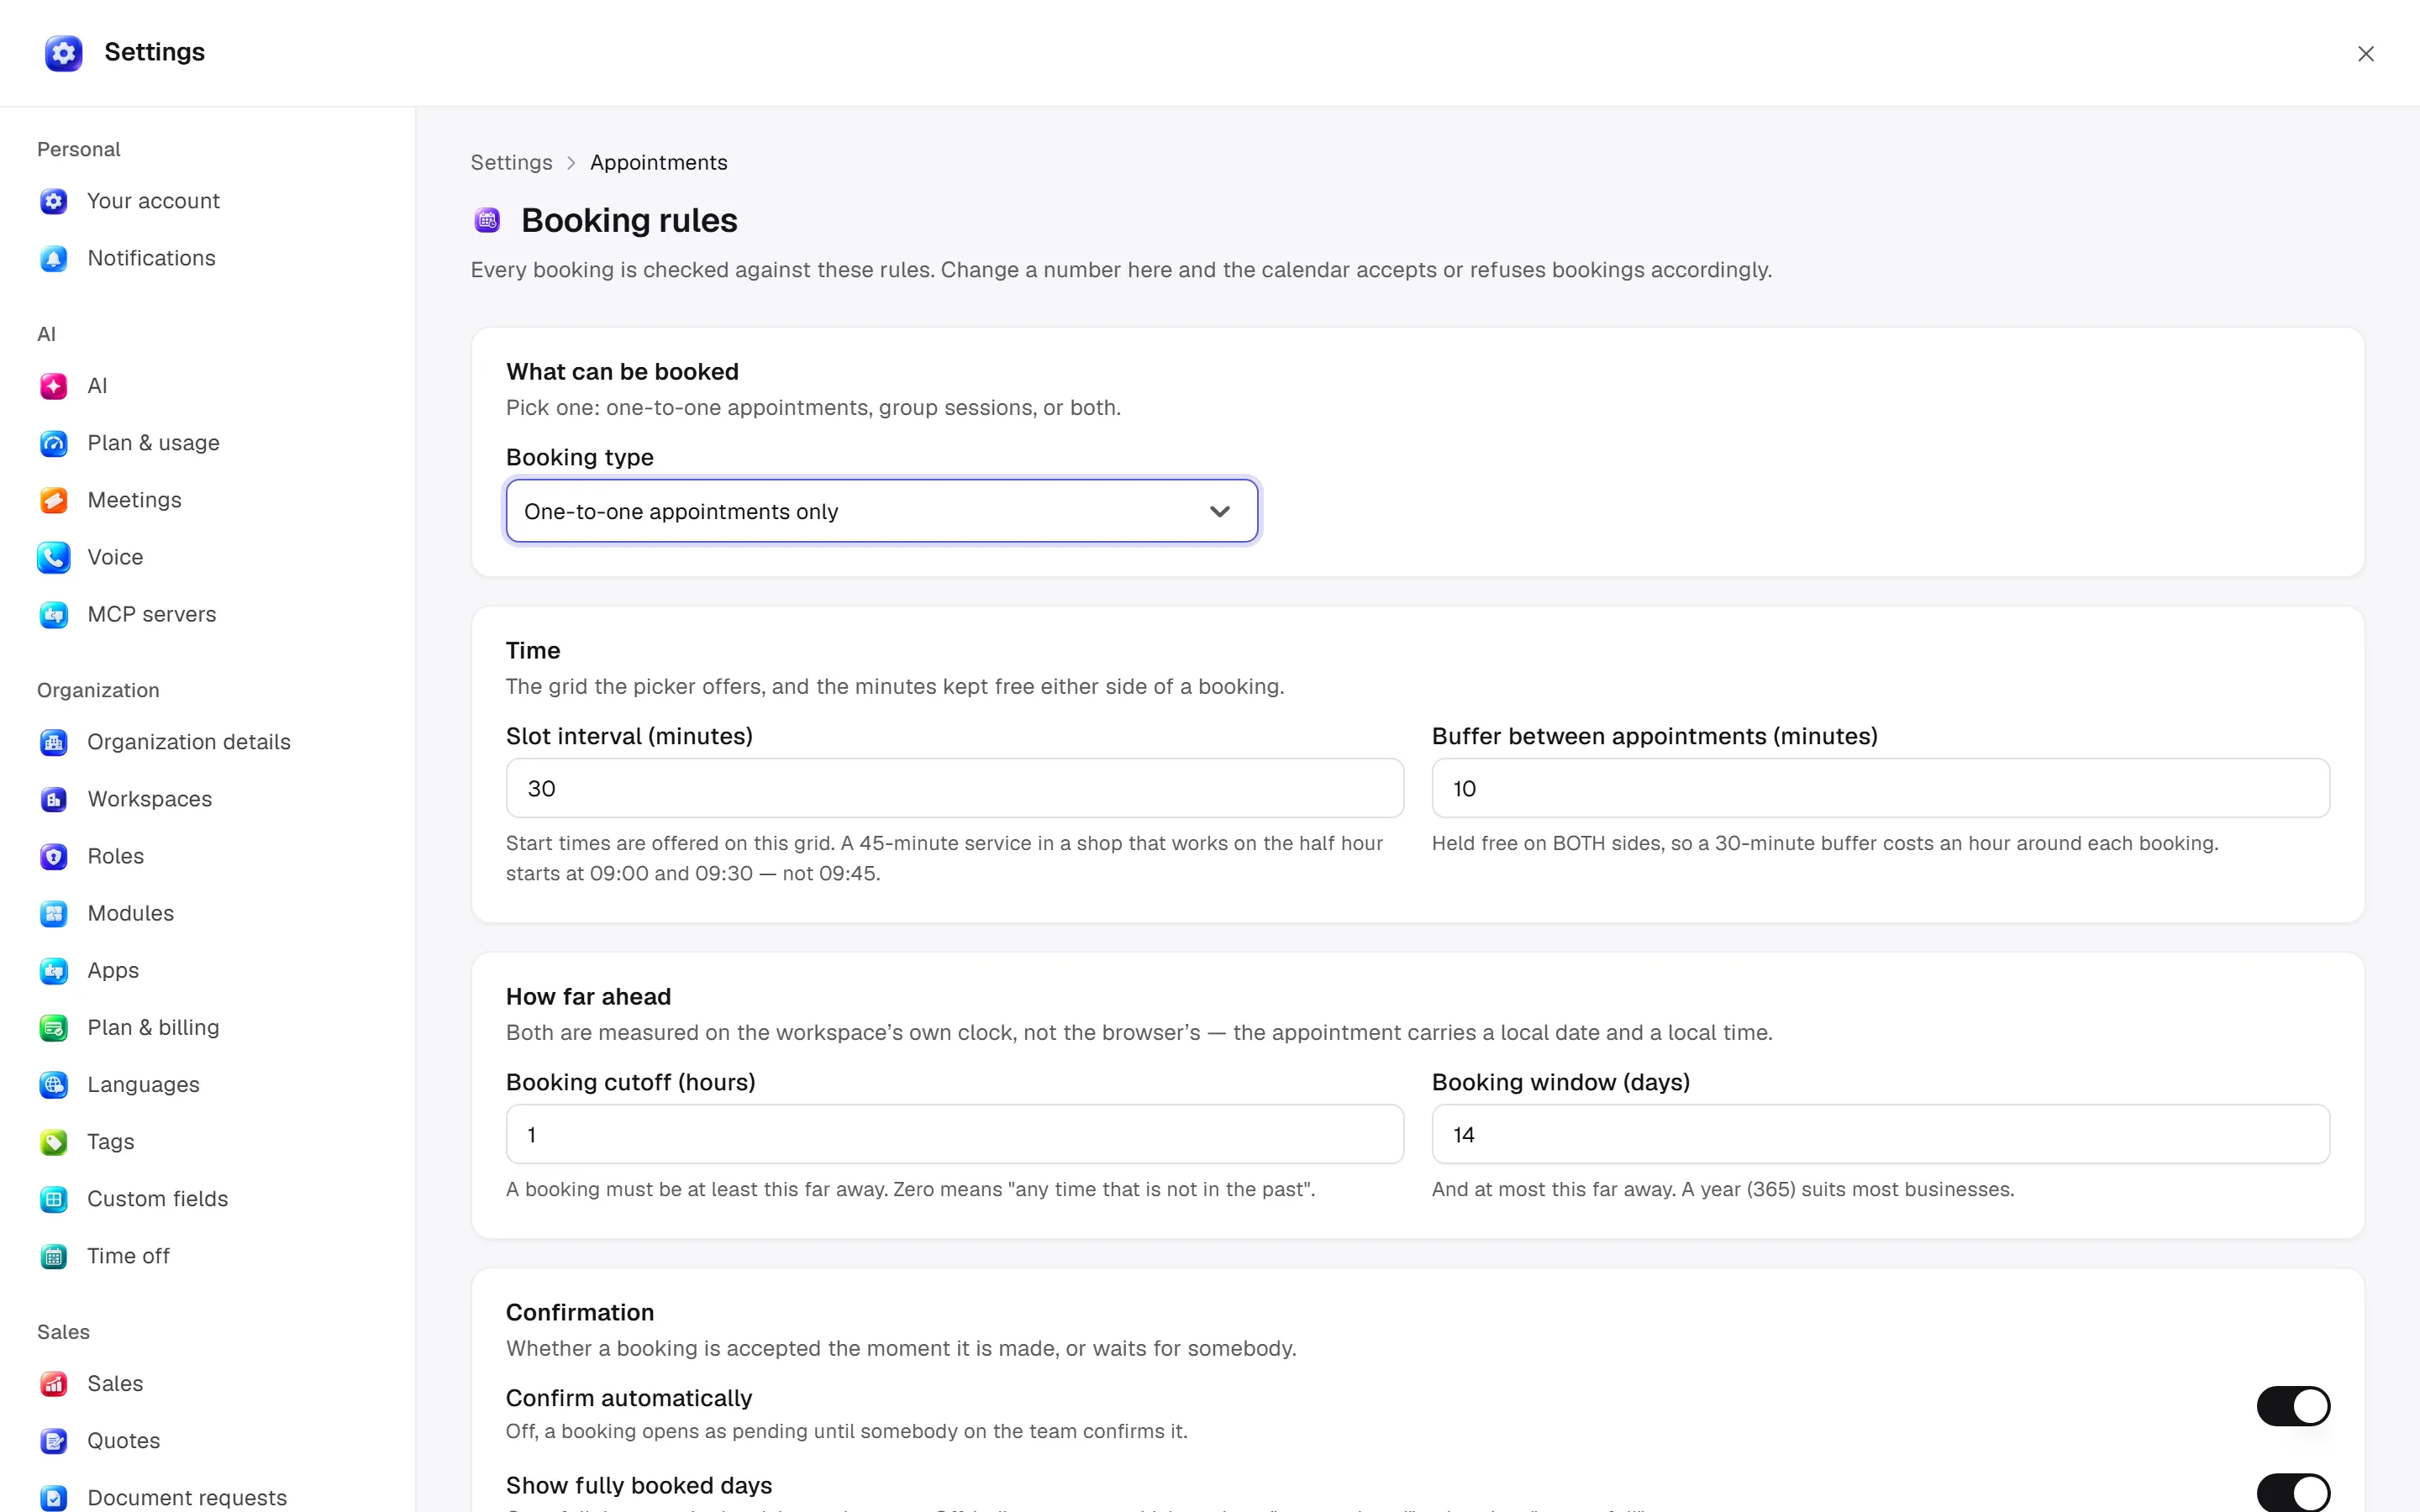The height and width of the screenshot is (1512, 2420).
Task: Click the Booking window days field
Action: [x=1880, y=1134]
